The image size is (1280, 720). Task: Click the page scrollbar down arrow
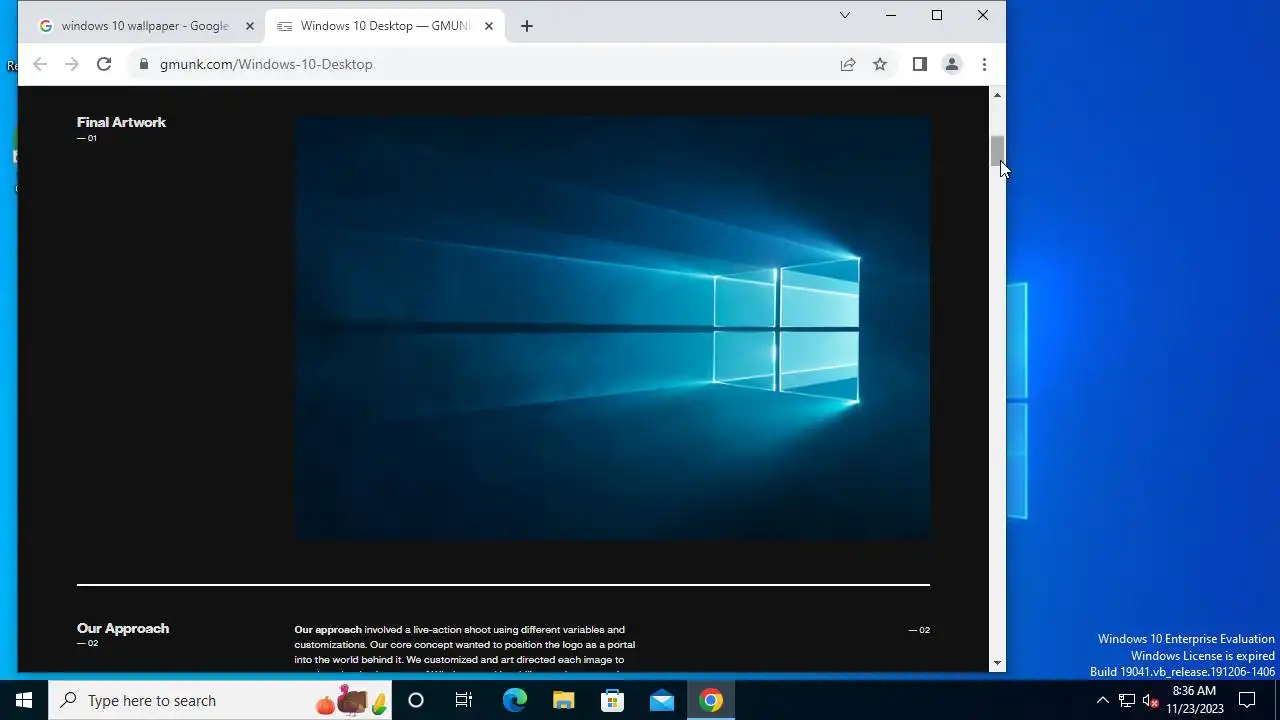(997, 663)
